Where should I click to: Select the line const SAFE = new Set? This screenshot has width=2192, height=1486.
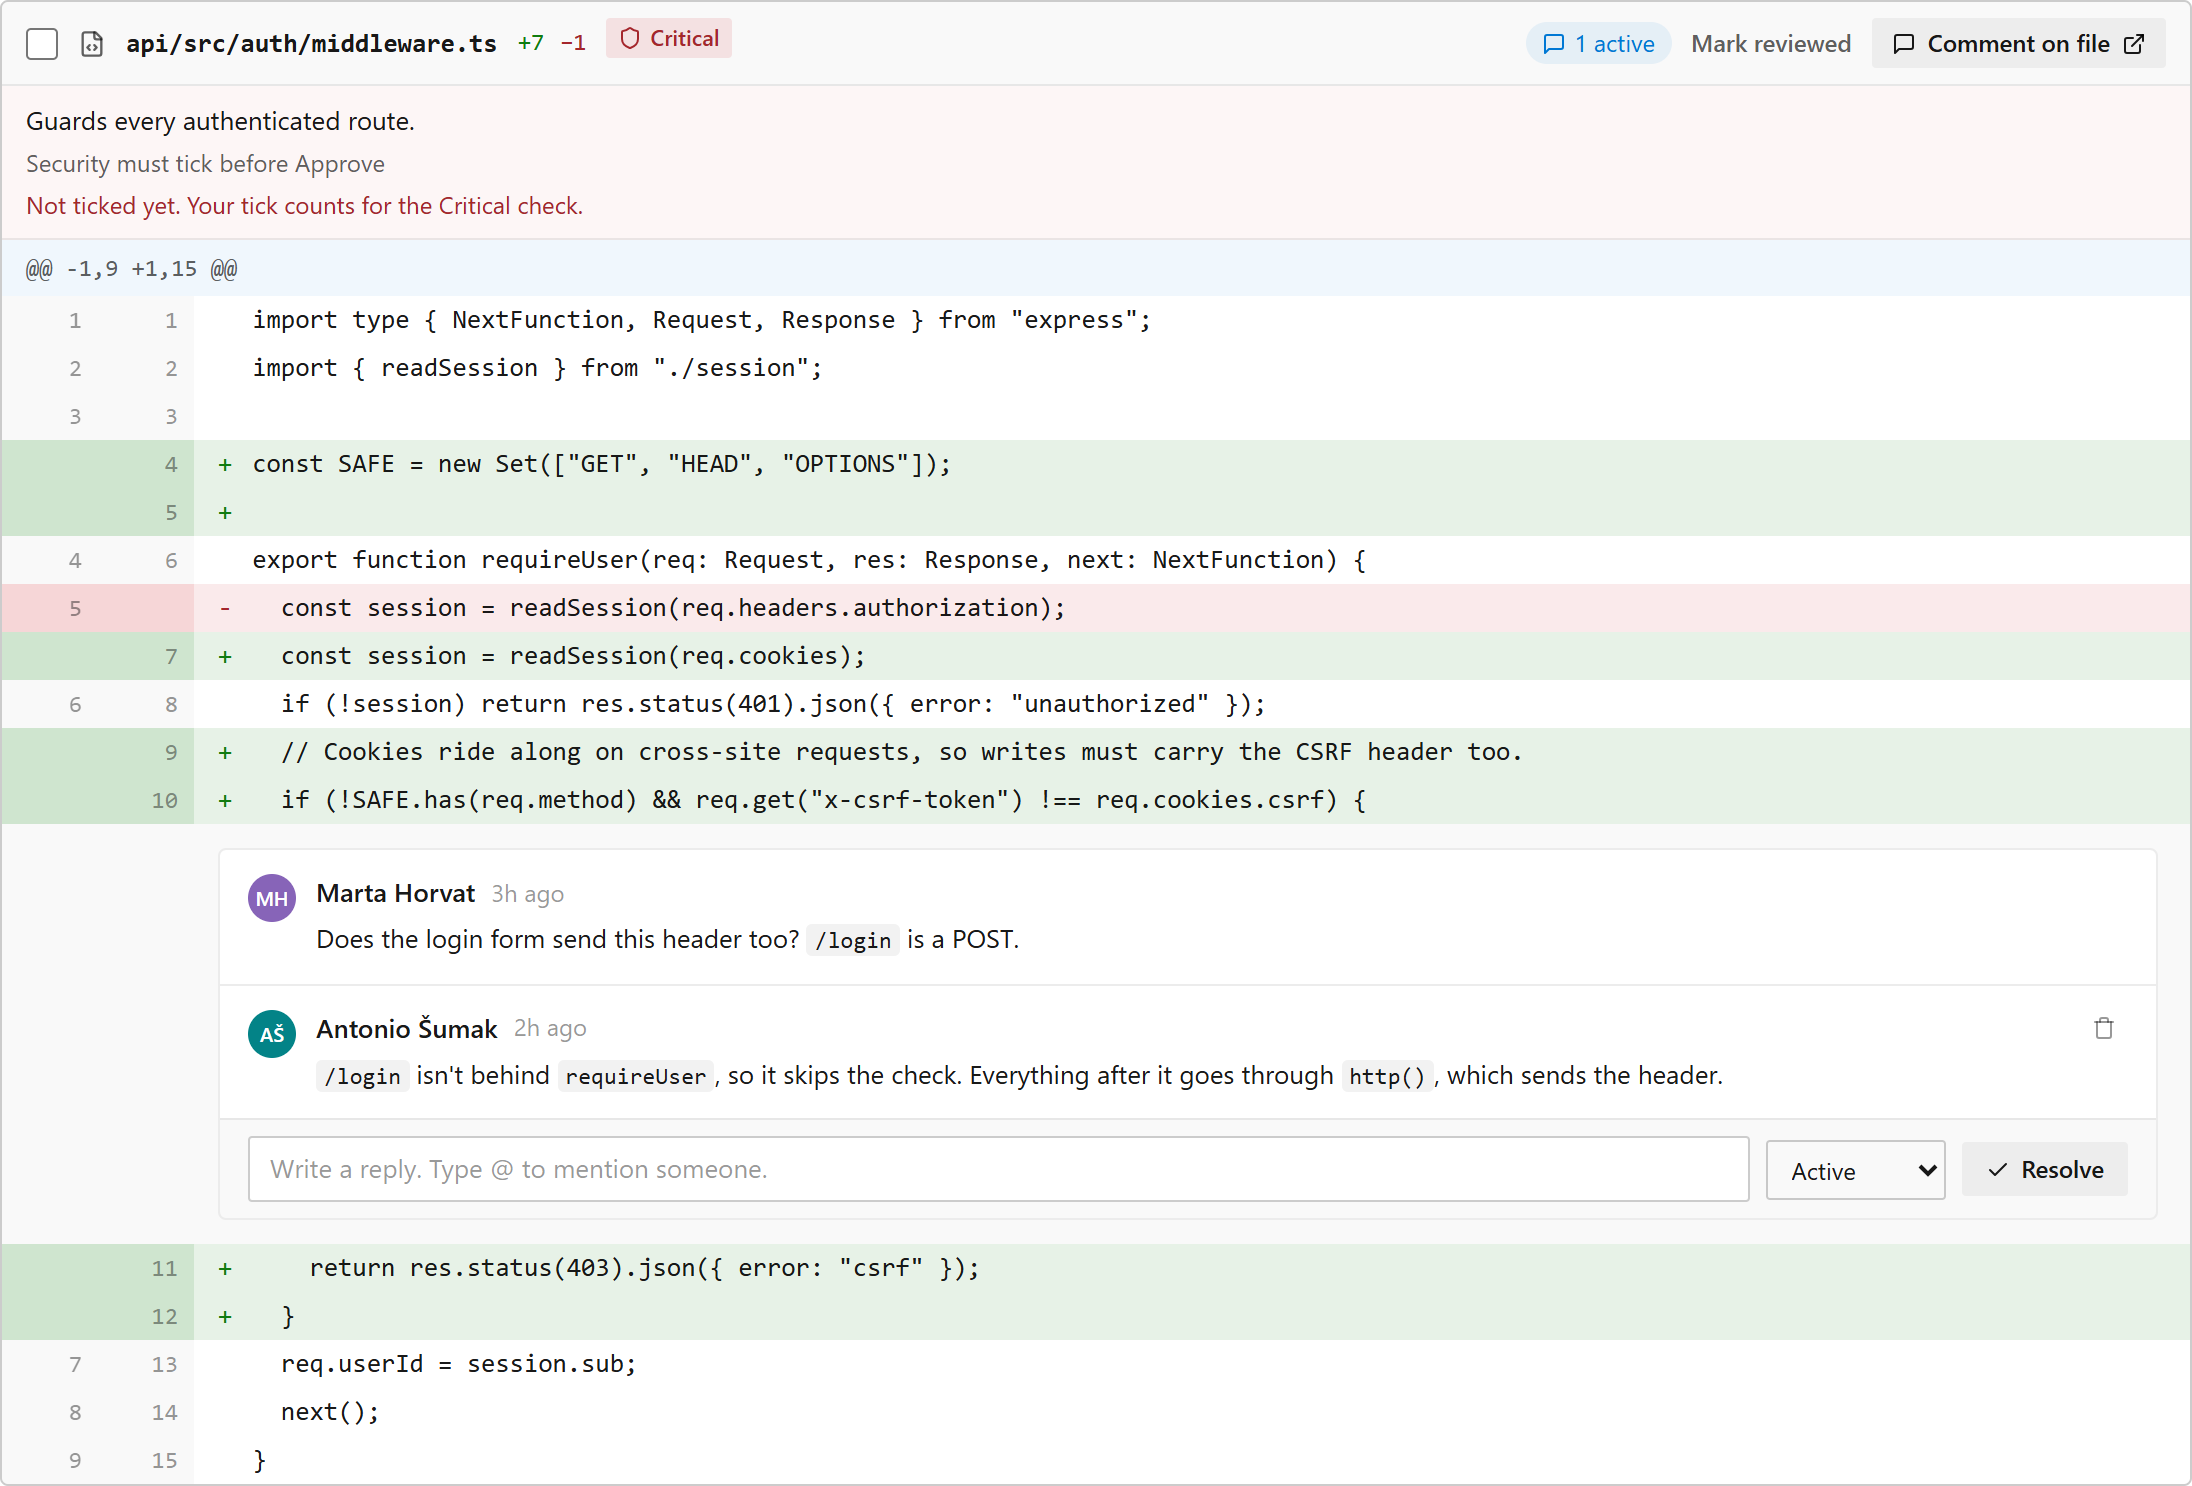[x=1096, y=464]
